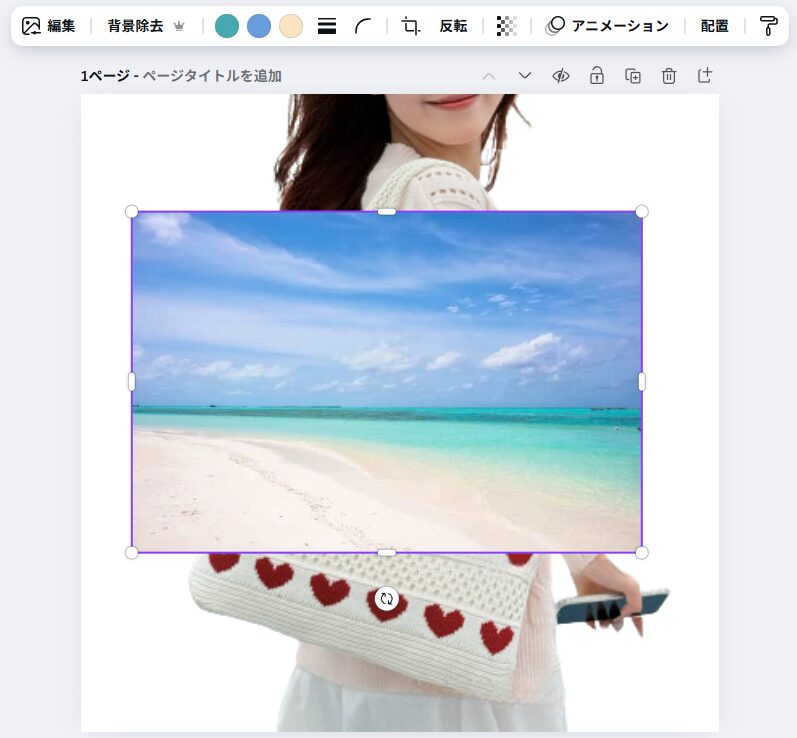
Task: Click the bottom edge crop handle
Action: click(387, 552)
